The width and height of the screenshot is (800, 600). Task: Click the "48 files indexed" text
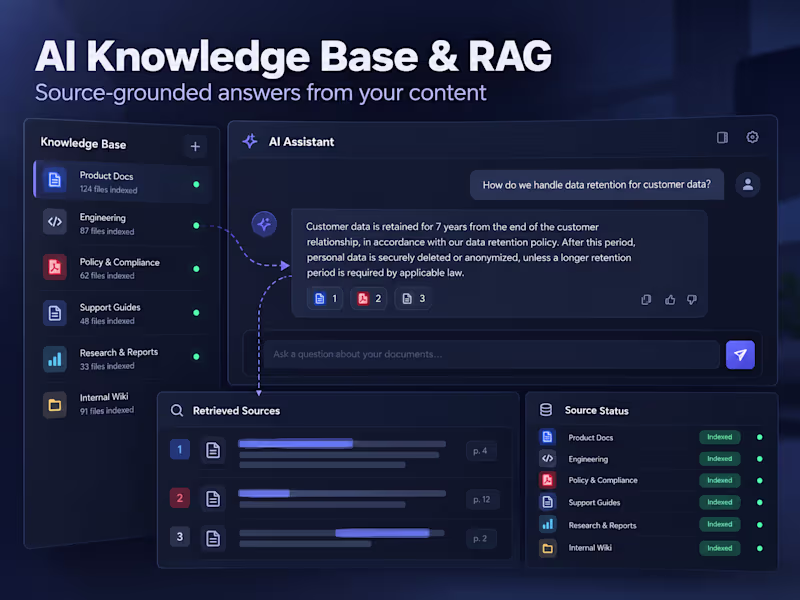click(107, 321)
